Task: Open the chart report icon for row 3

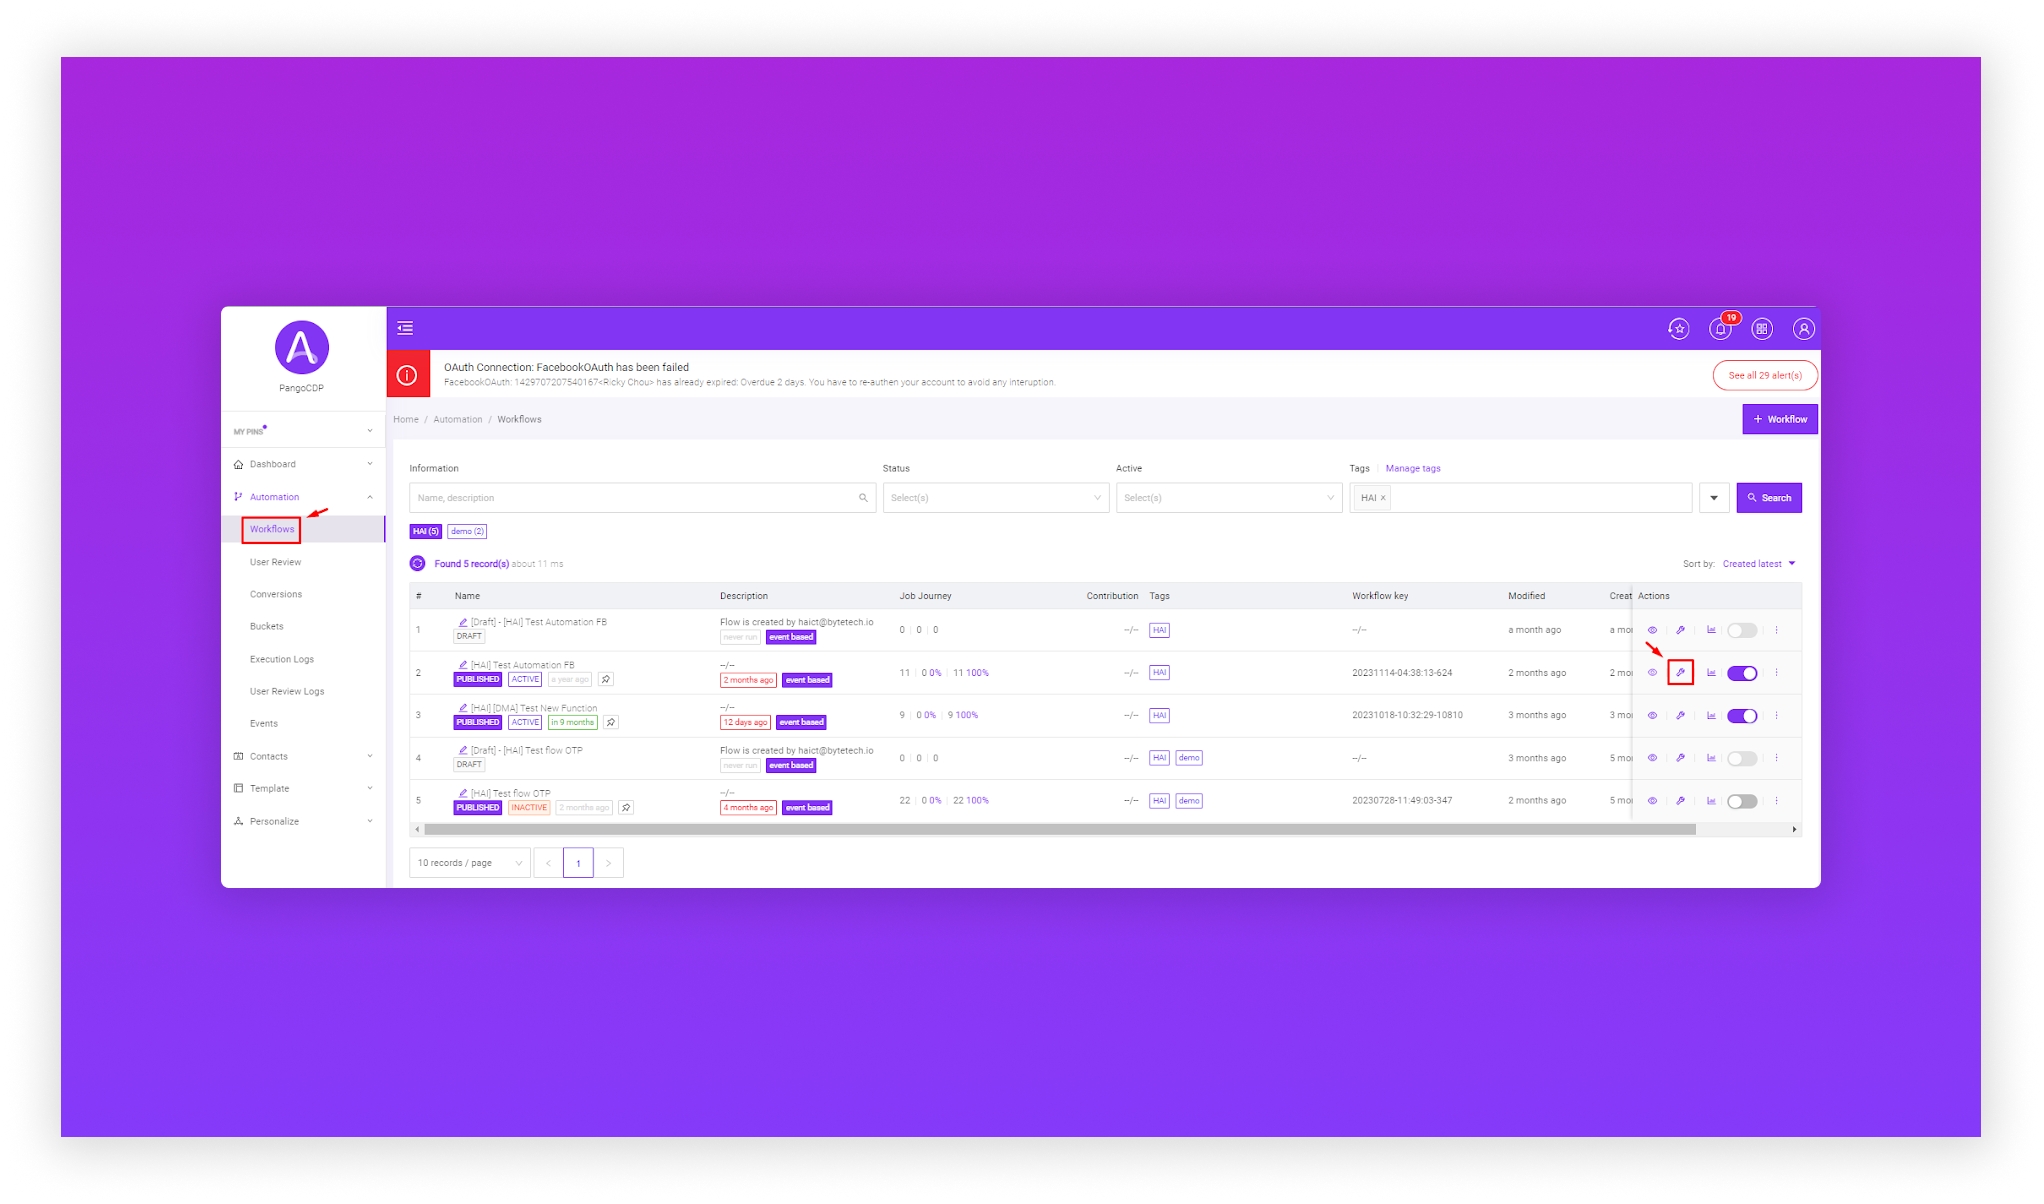Action: point(1711,716)
